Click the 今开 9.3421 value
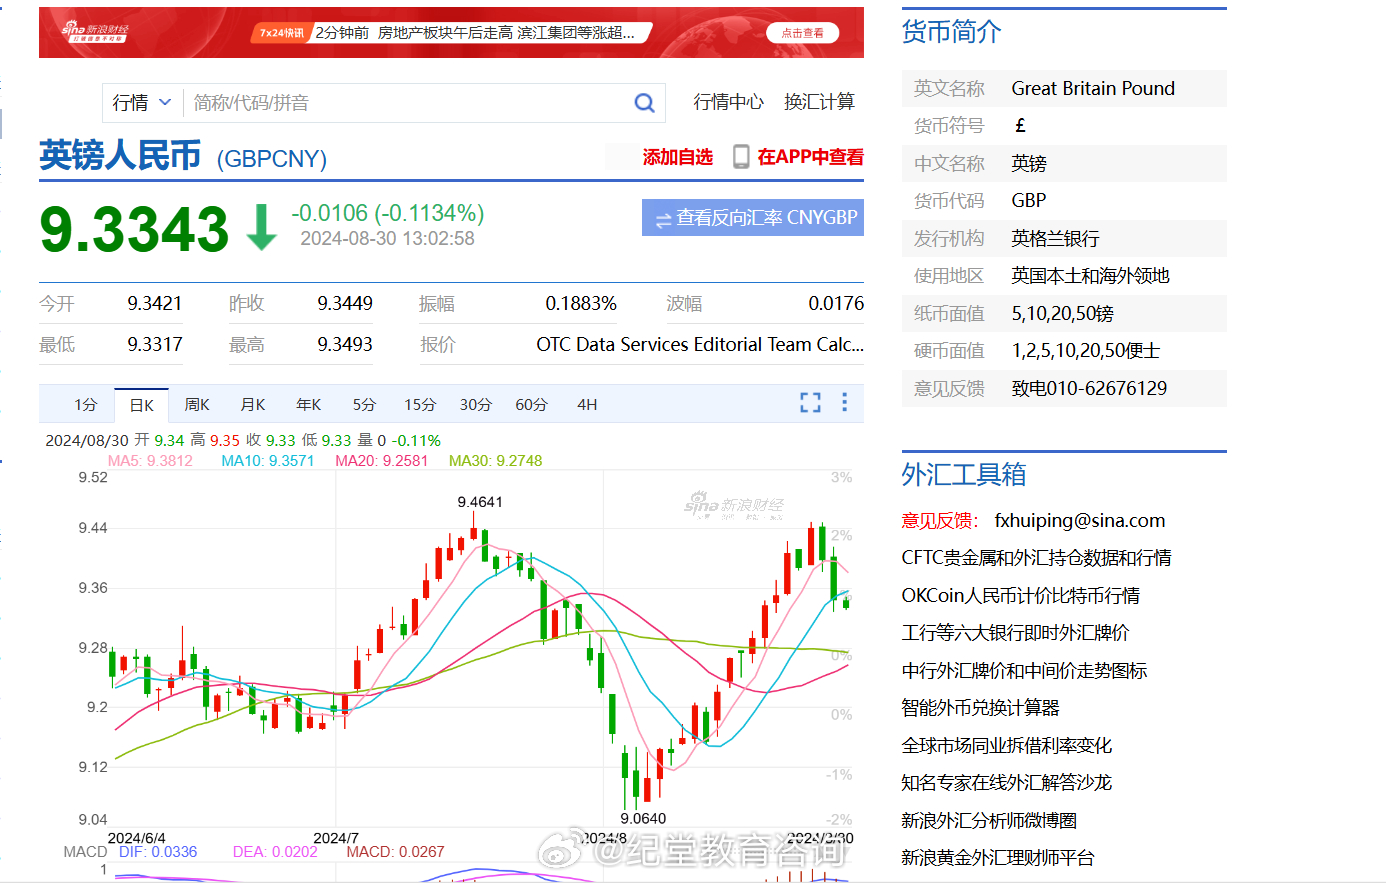The height and width of the screenshot is (883, 1386). 155,303
